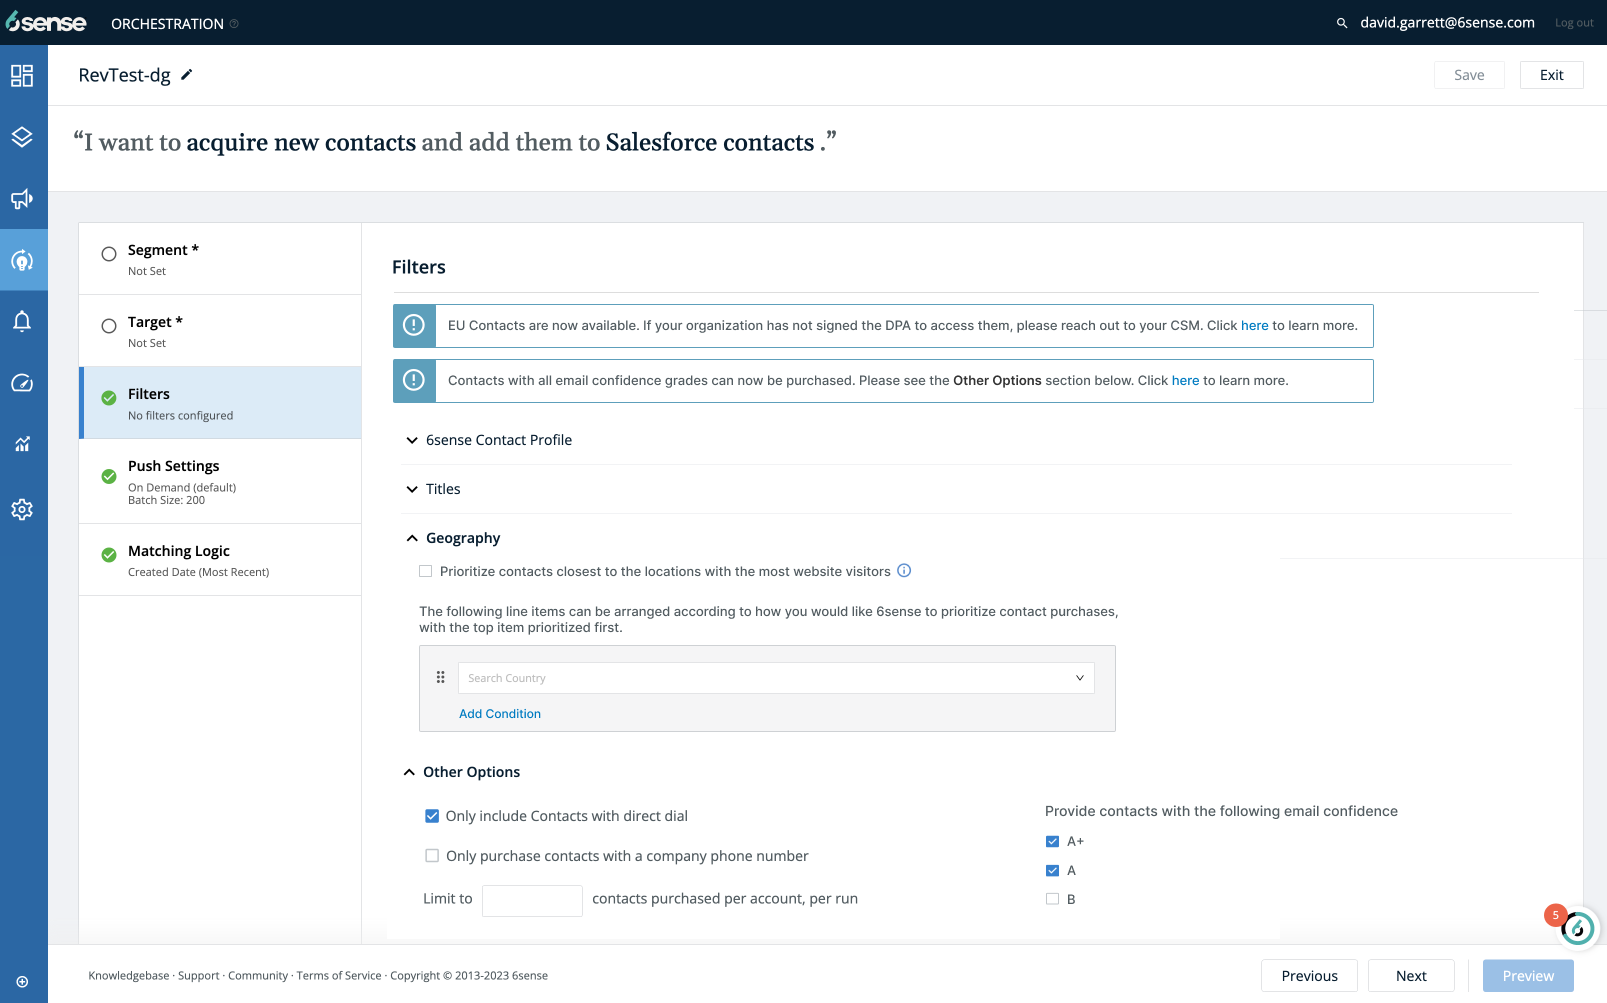Open the 6sense help widget with badge
This screenshot has height=1003, width=1607.
[1577, 928]
